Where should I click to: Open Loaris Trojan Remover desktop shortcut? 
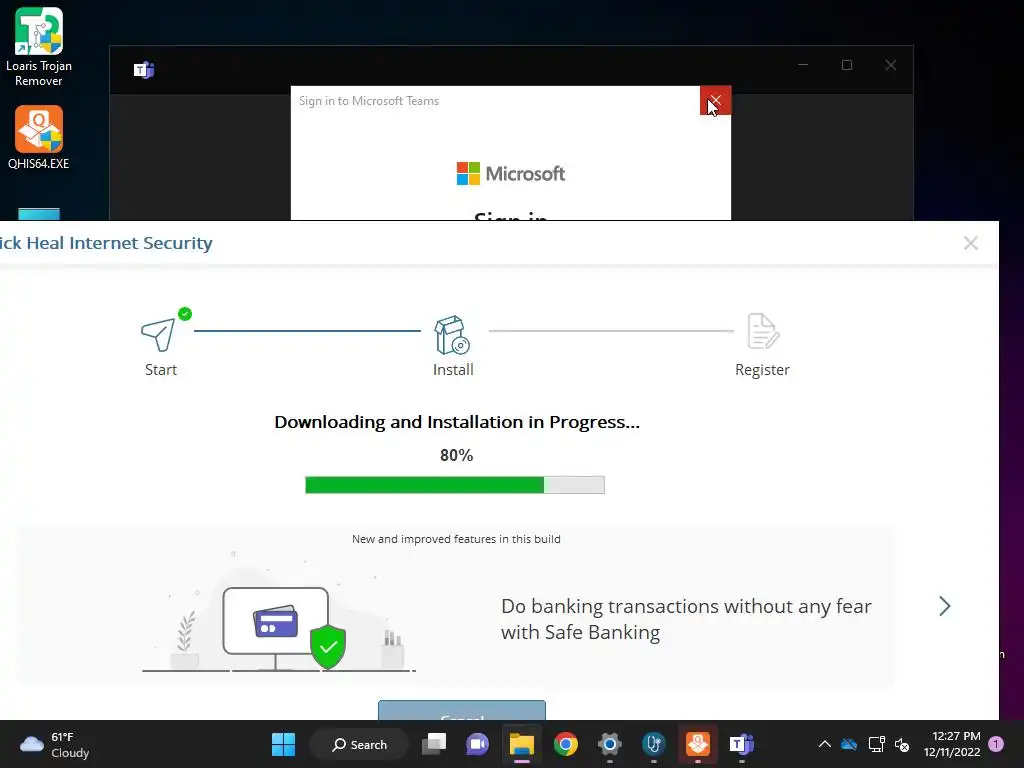click(39, 47)
